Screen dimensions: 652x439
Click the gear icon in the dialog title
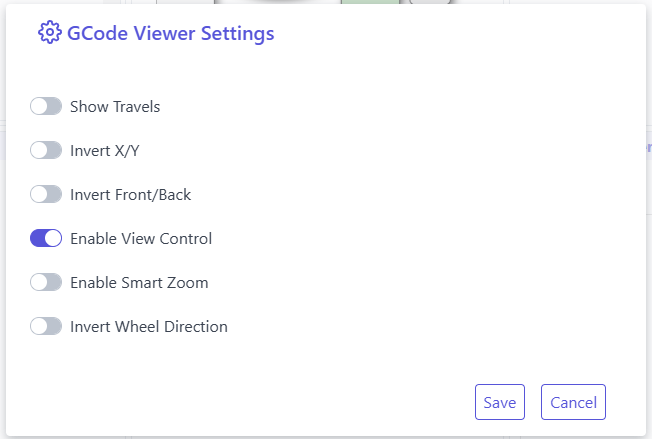pyautogui.click(x=50, y=33)
